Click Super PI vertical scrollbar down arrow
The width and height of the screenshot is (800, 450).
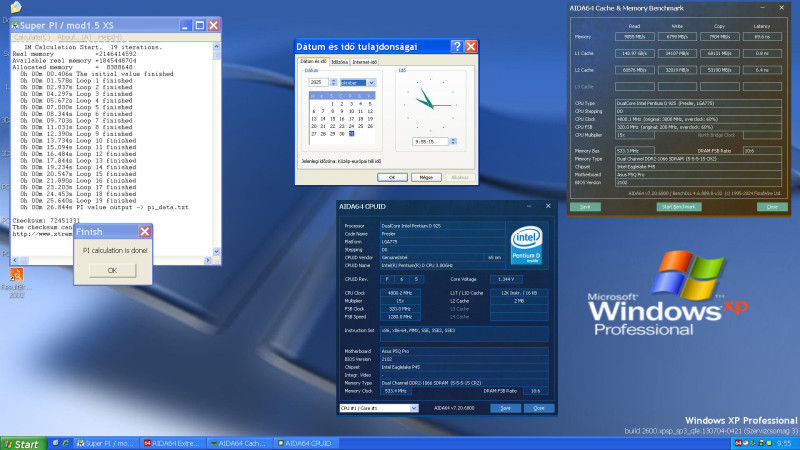216,252
